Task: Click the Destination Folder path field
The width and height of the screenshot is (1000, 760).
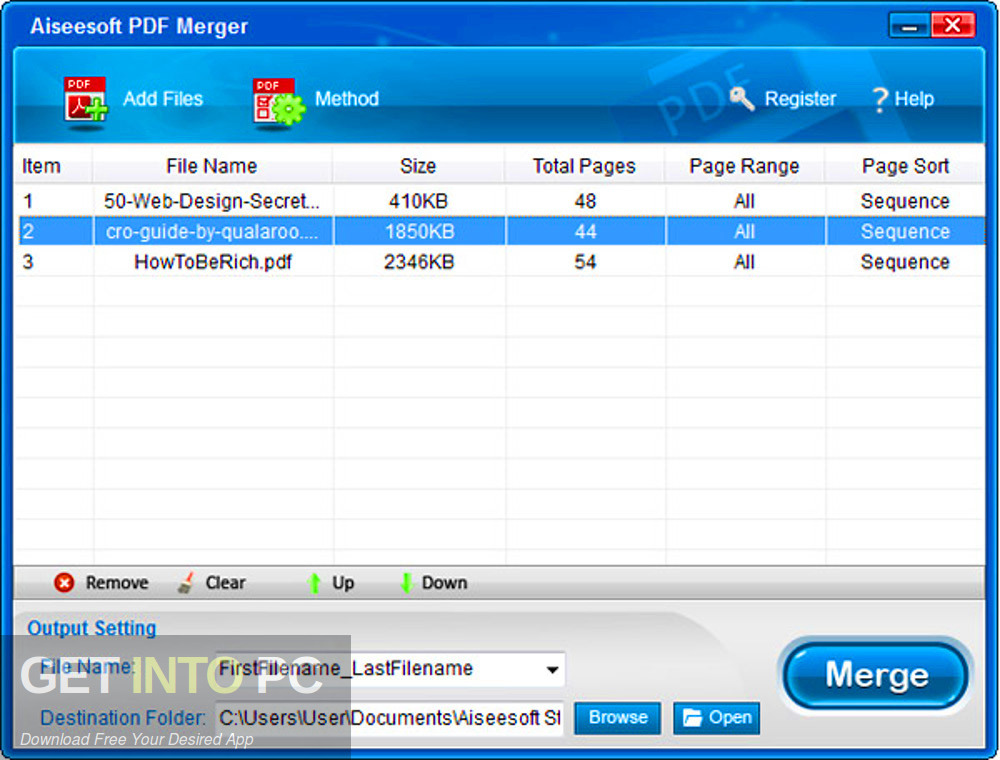Action: [x=390, y=718]
